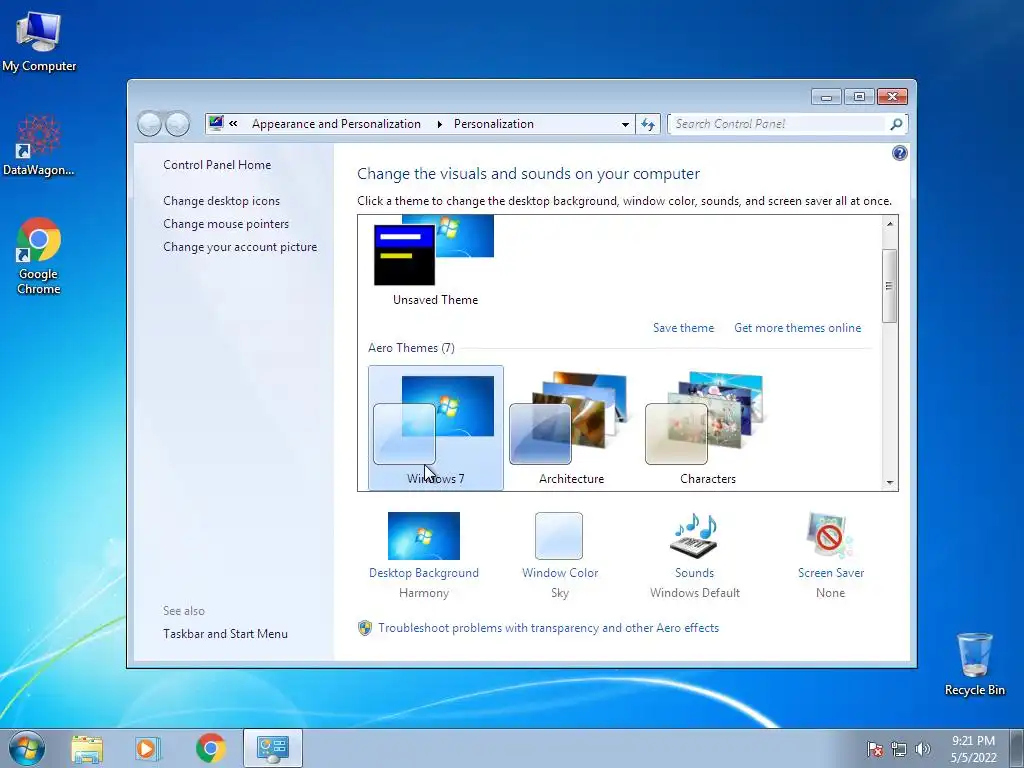Click the Control Panel taskbar button
Image resolution: width=1024 pixels, height=768 pixels.
(x=272, y=748)
